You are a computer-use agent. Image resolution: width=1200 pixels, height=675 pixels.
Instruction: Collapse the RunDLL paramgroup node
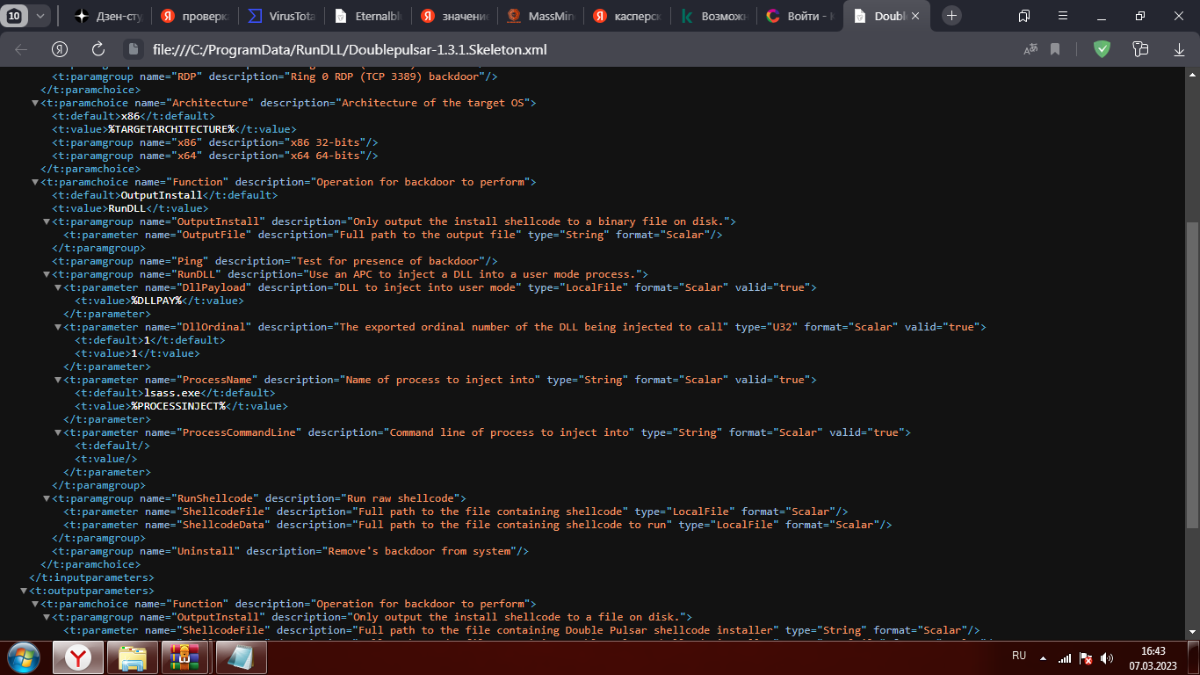coord(48,274)
